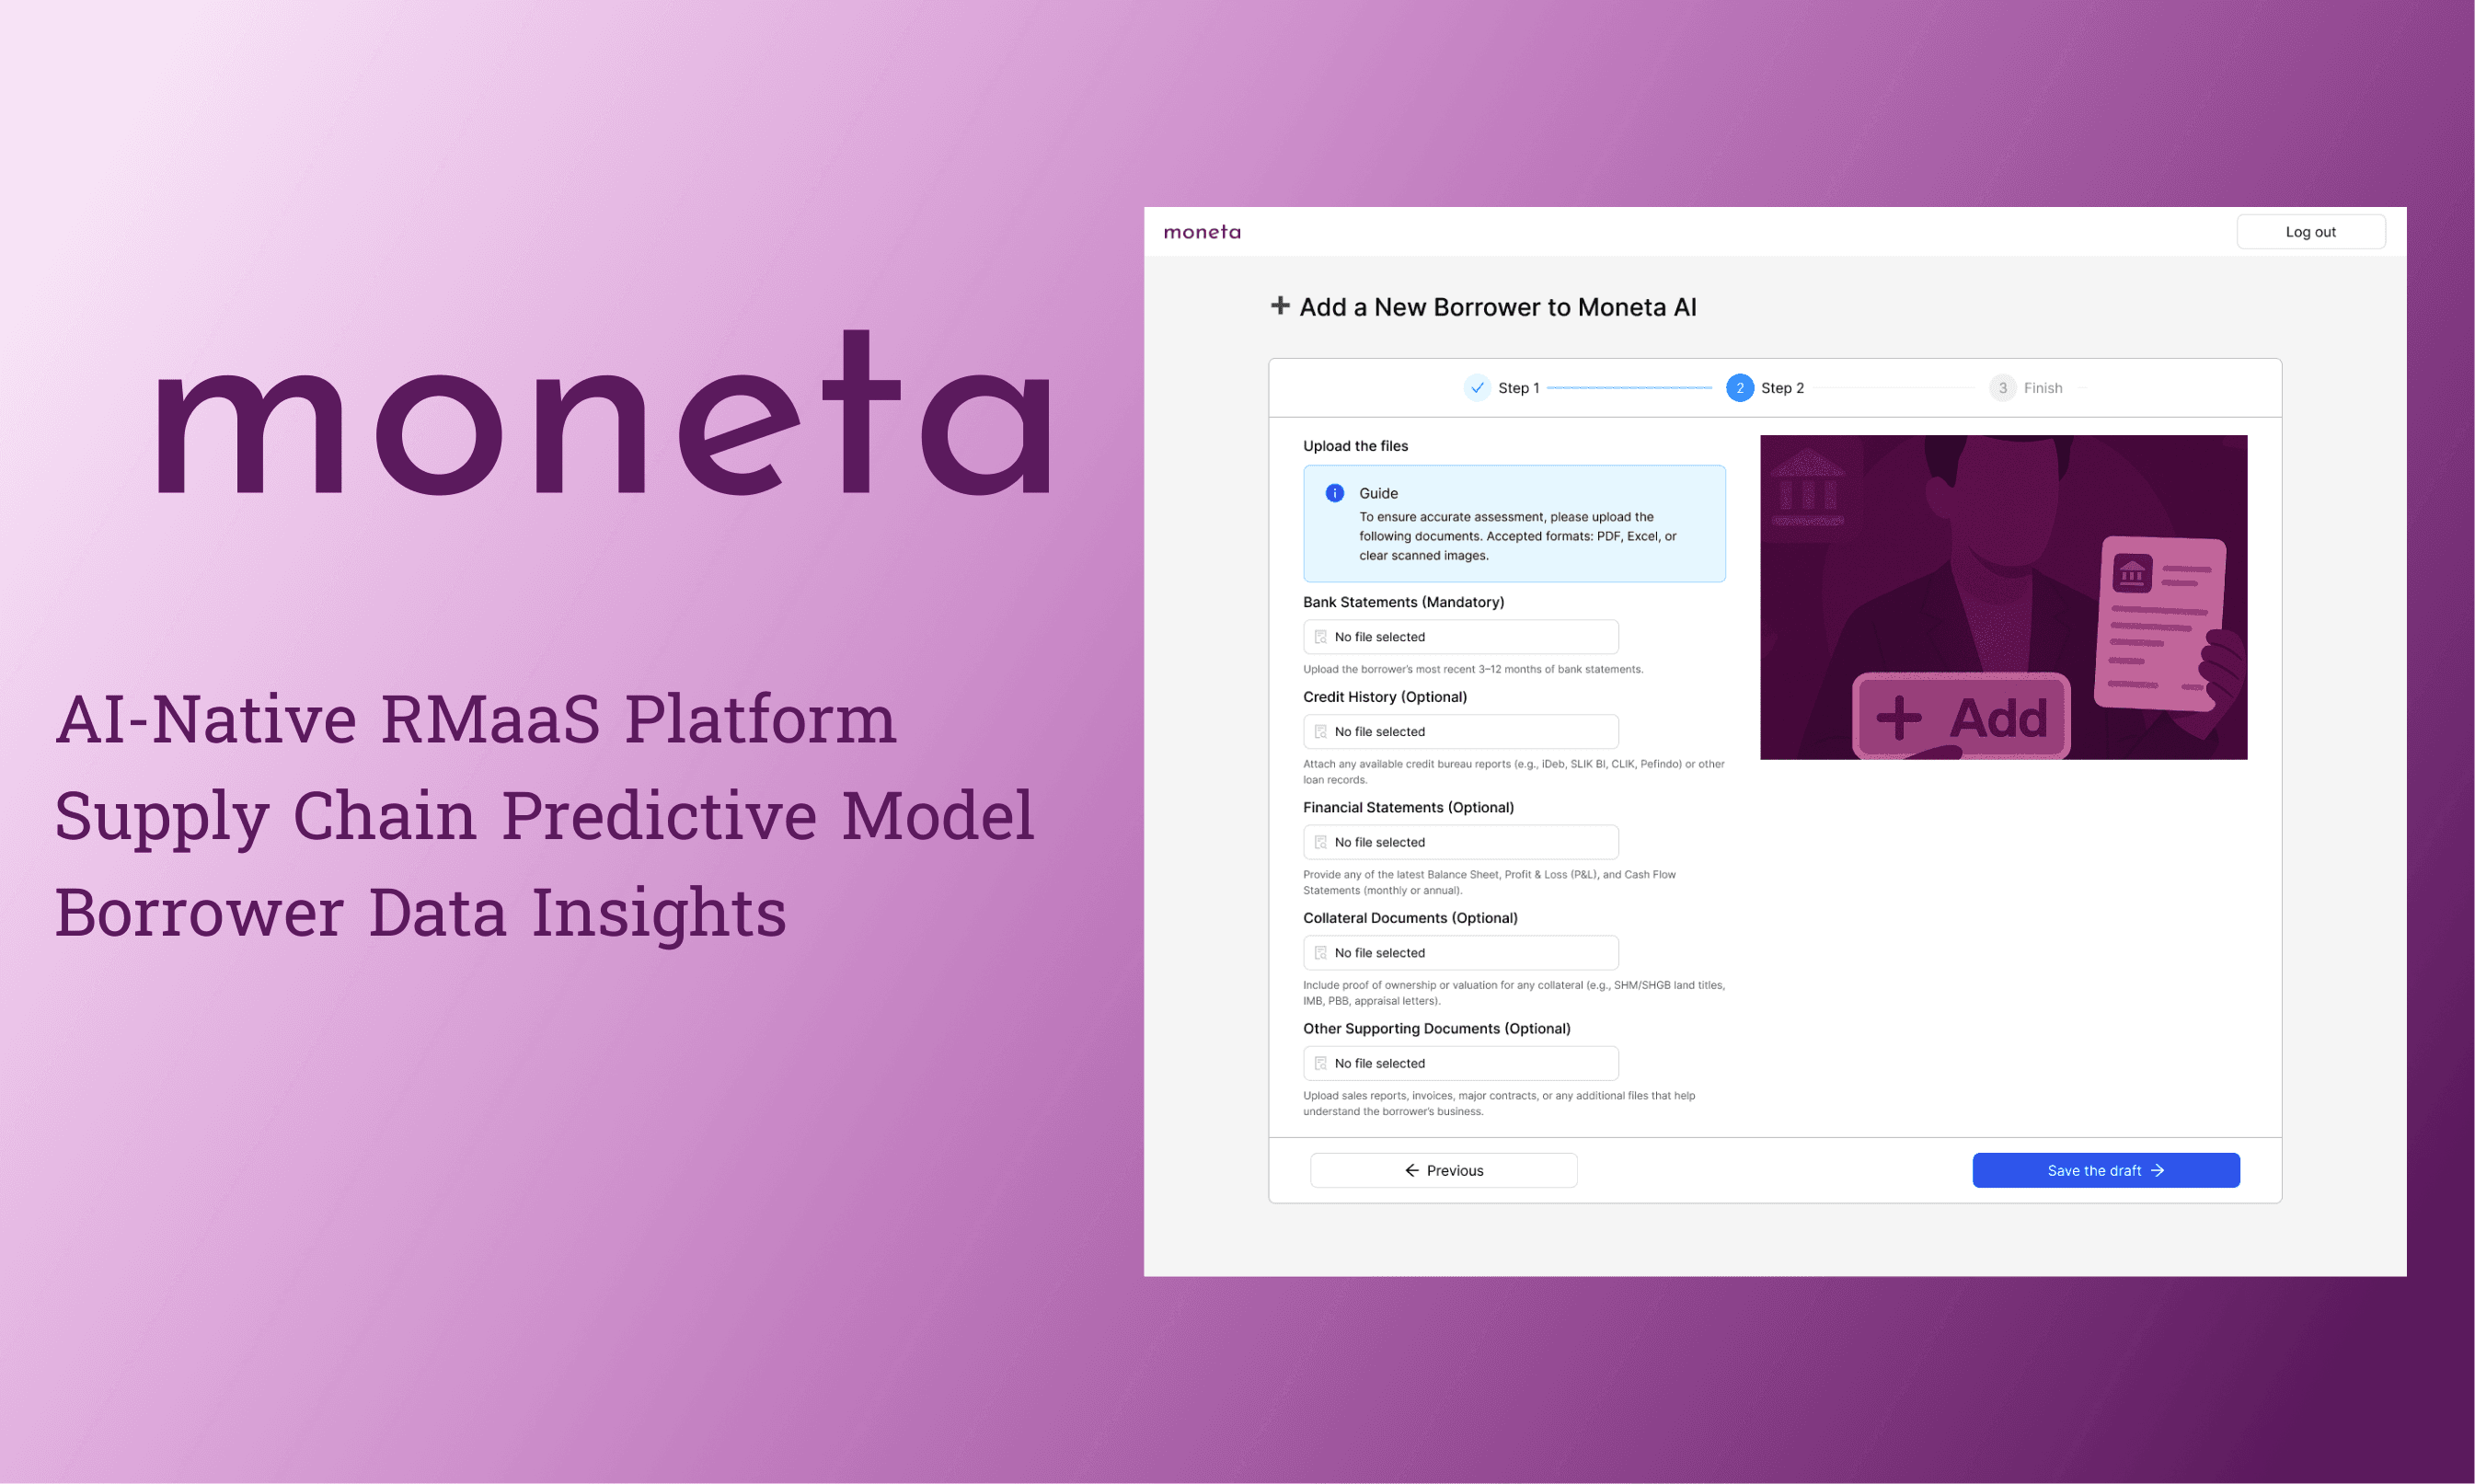This screenshot has width=2475, height=1484.
Task: Click the Credit History (Optional) label
Action: [x=1384, y=697]
